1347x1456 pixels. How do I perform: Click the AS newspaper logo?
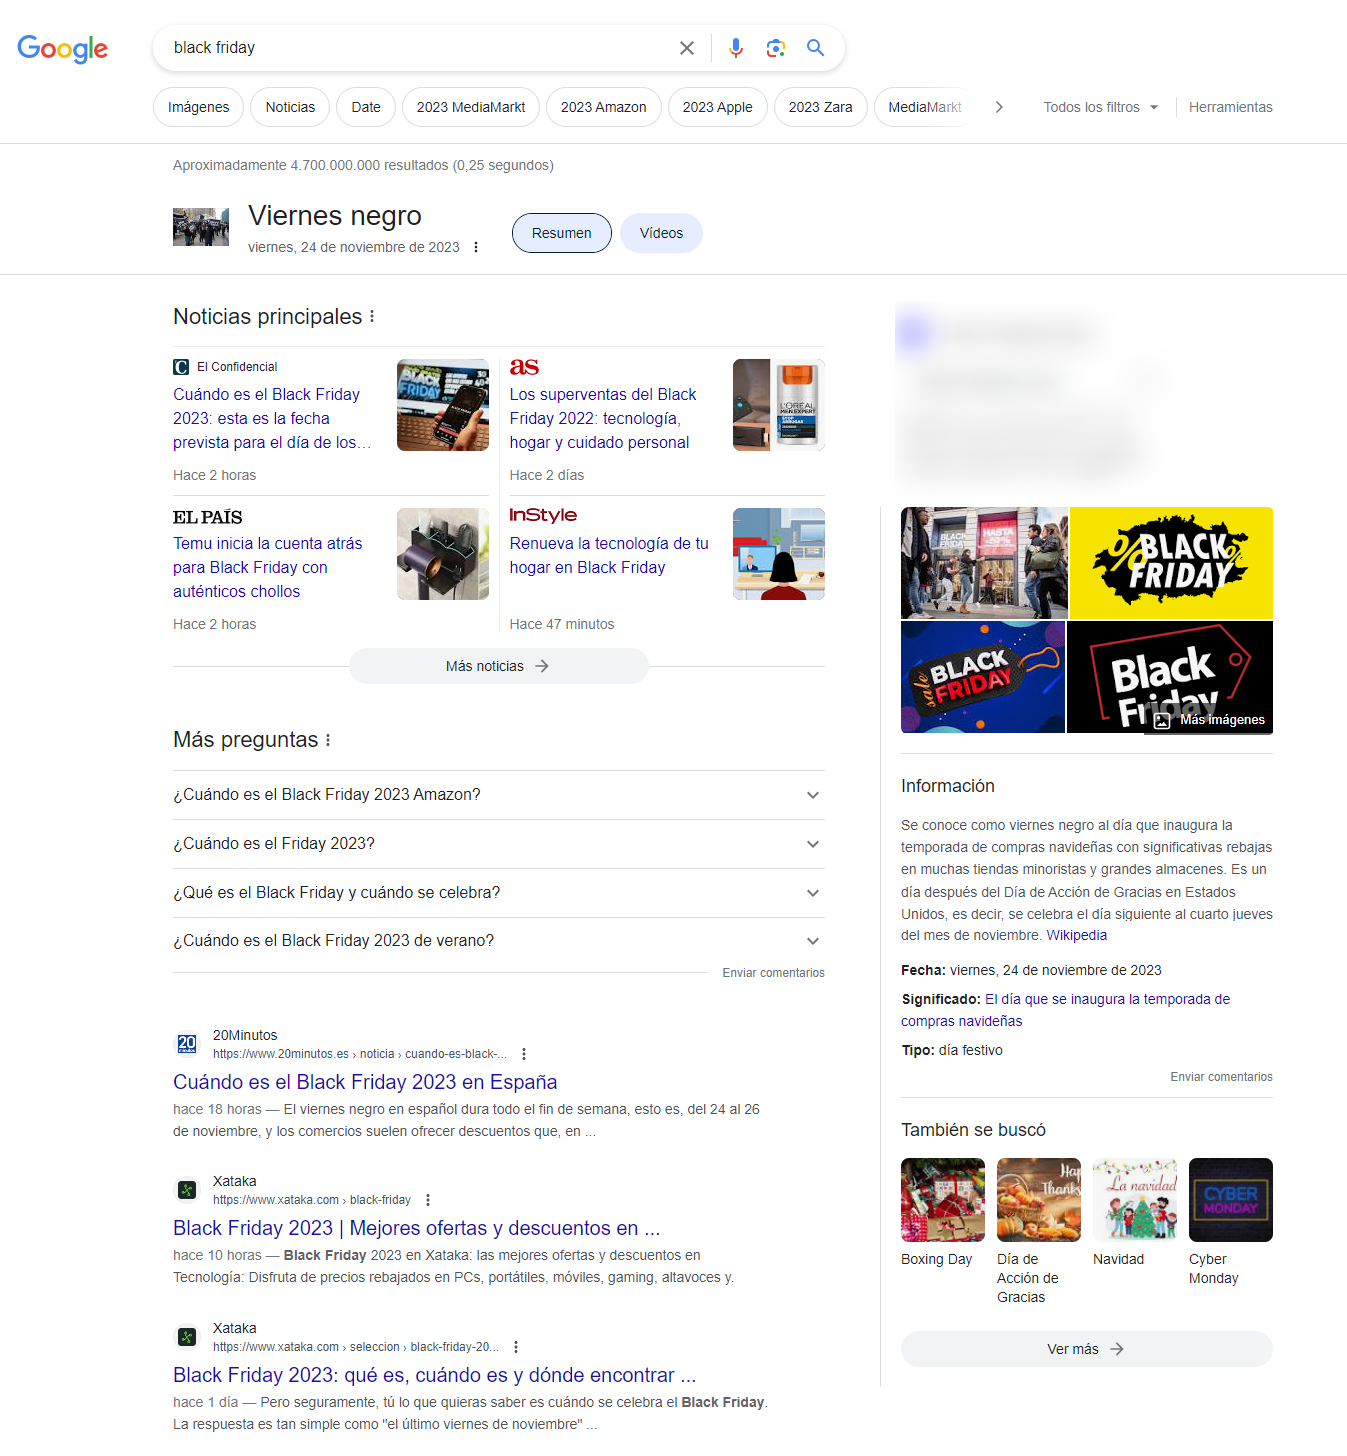tap(524, 367)
